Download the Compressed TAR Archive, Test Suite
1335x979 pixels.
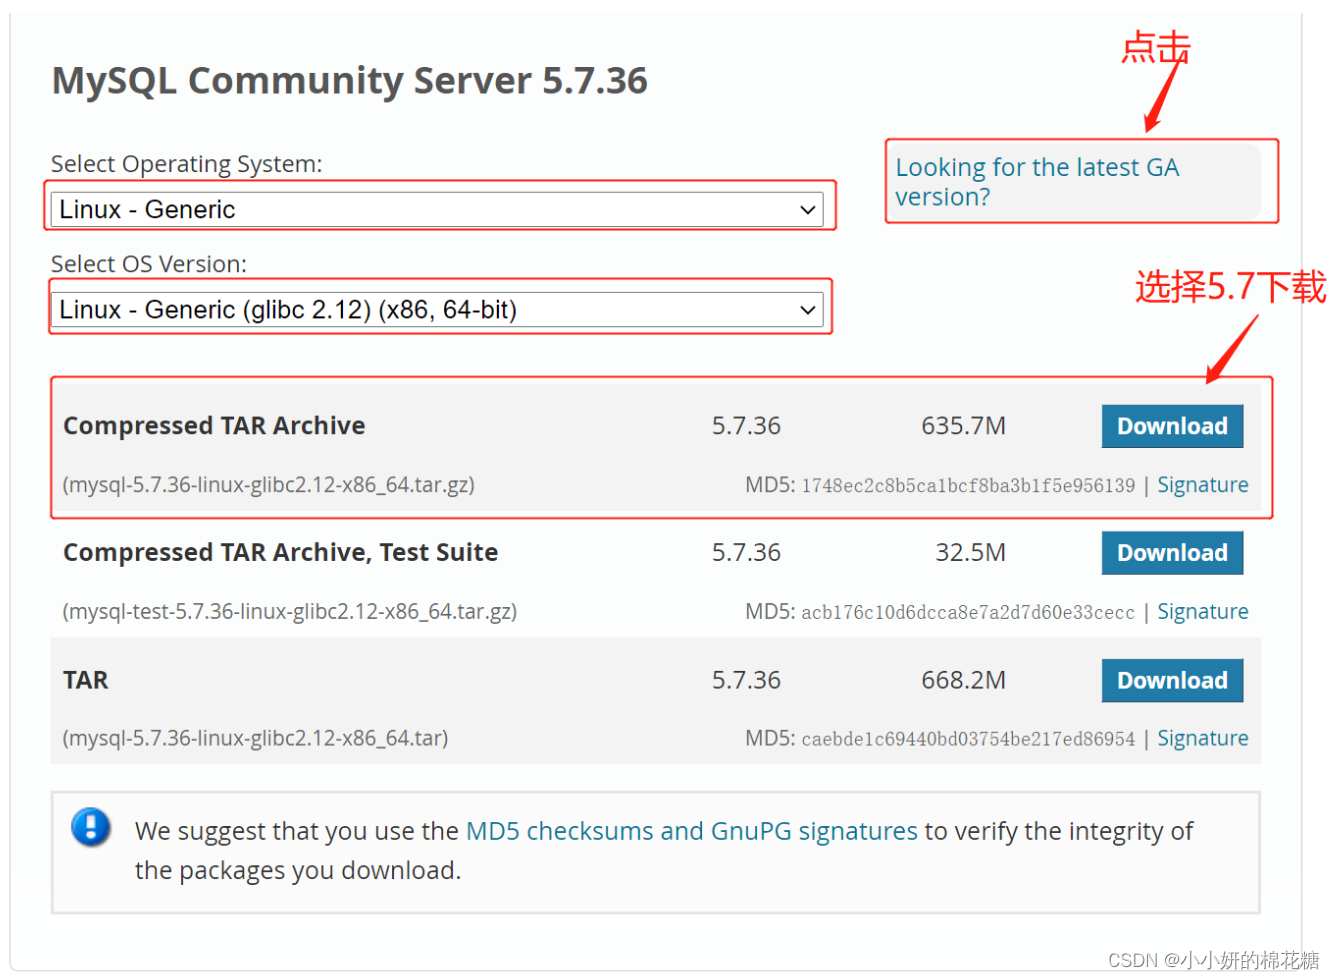pos(1172,553)
